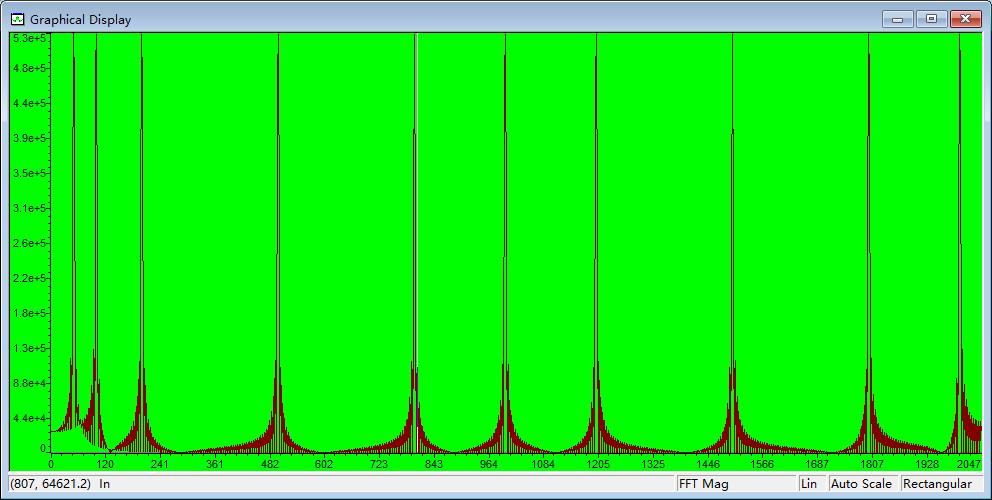The width and height of the screenshot is (992, 500).
Task: Click the x-axis label 1084
Action: point(543,464)
